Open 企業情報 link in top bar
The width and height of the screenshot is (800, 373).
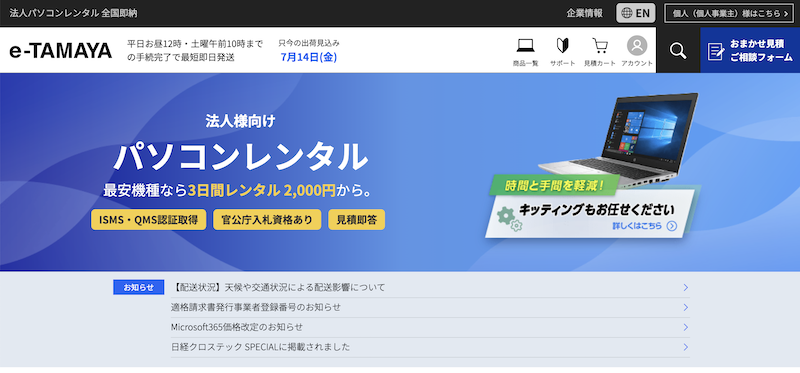[584, 13]
